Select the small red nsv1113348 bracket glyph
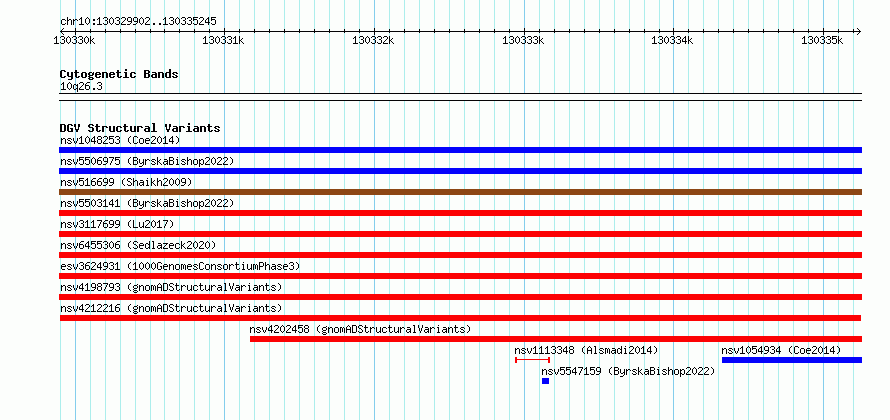The width and height of the screenshot is (890, 420). coord(532,360)
